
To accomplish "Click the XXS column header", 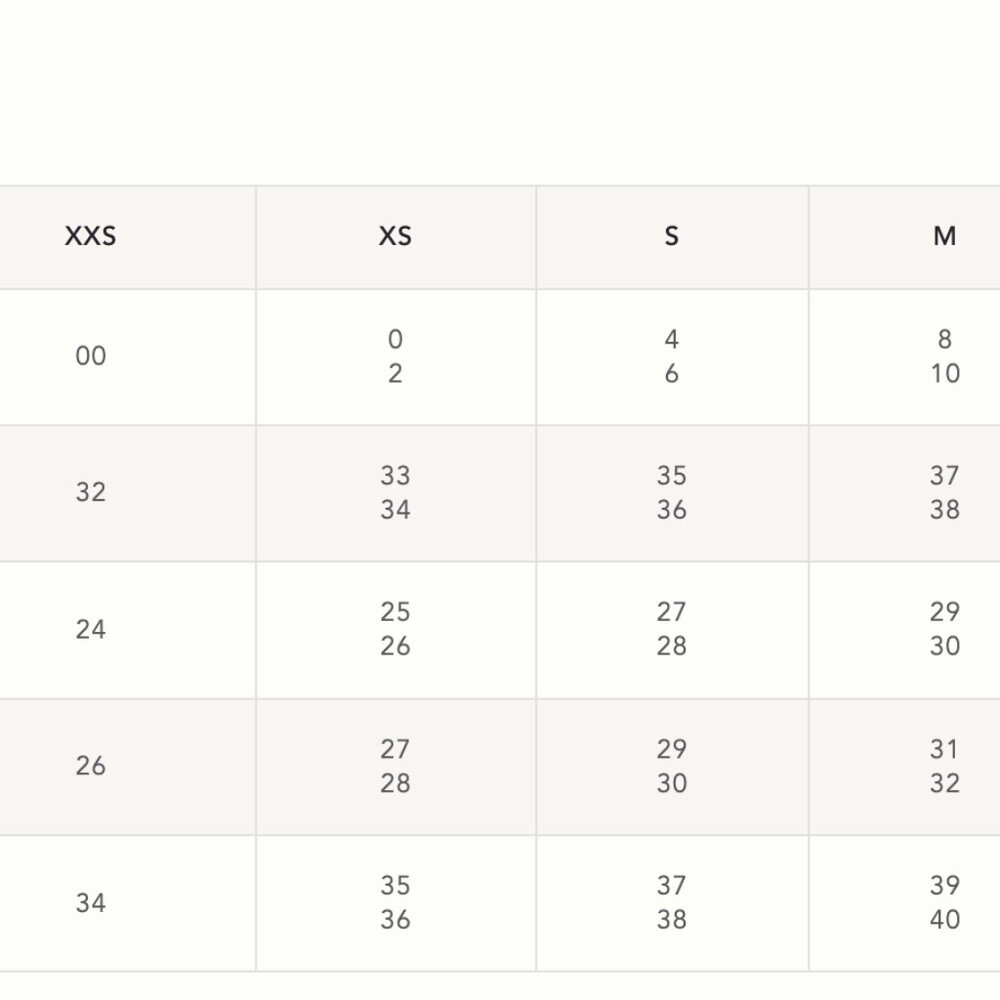I will coord(91,237).
